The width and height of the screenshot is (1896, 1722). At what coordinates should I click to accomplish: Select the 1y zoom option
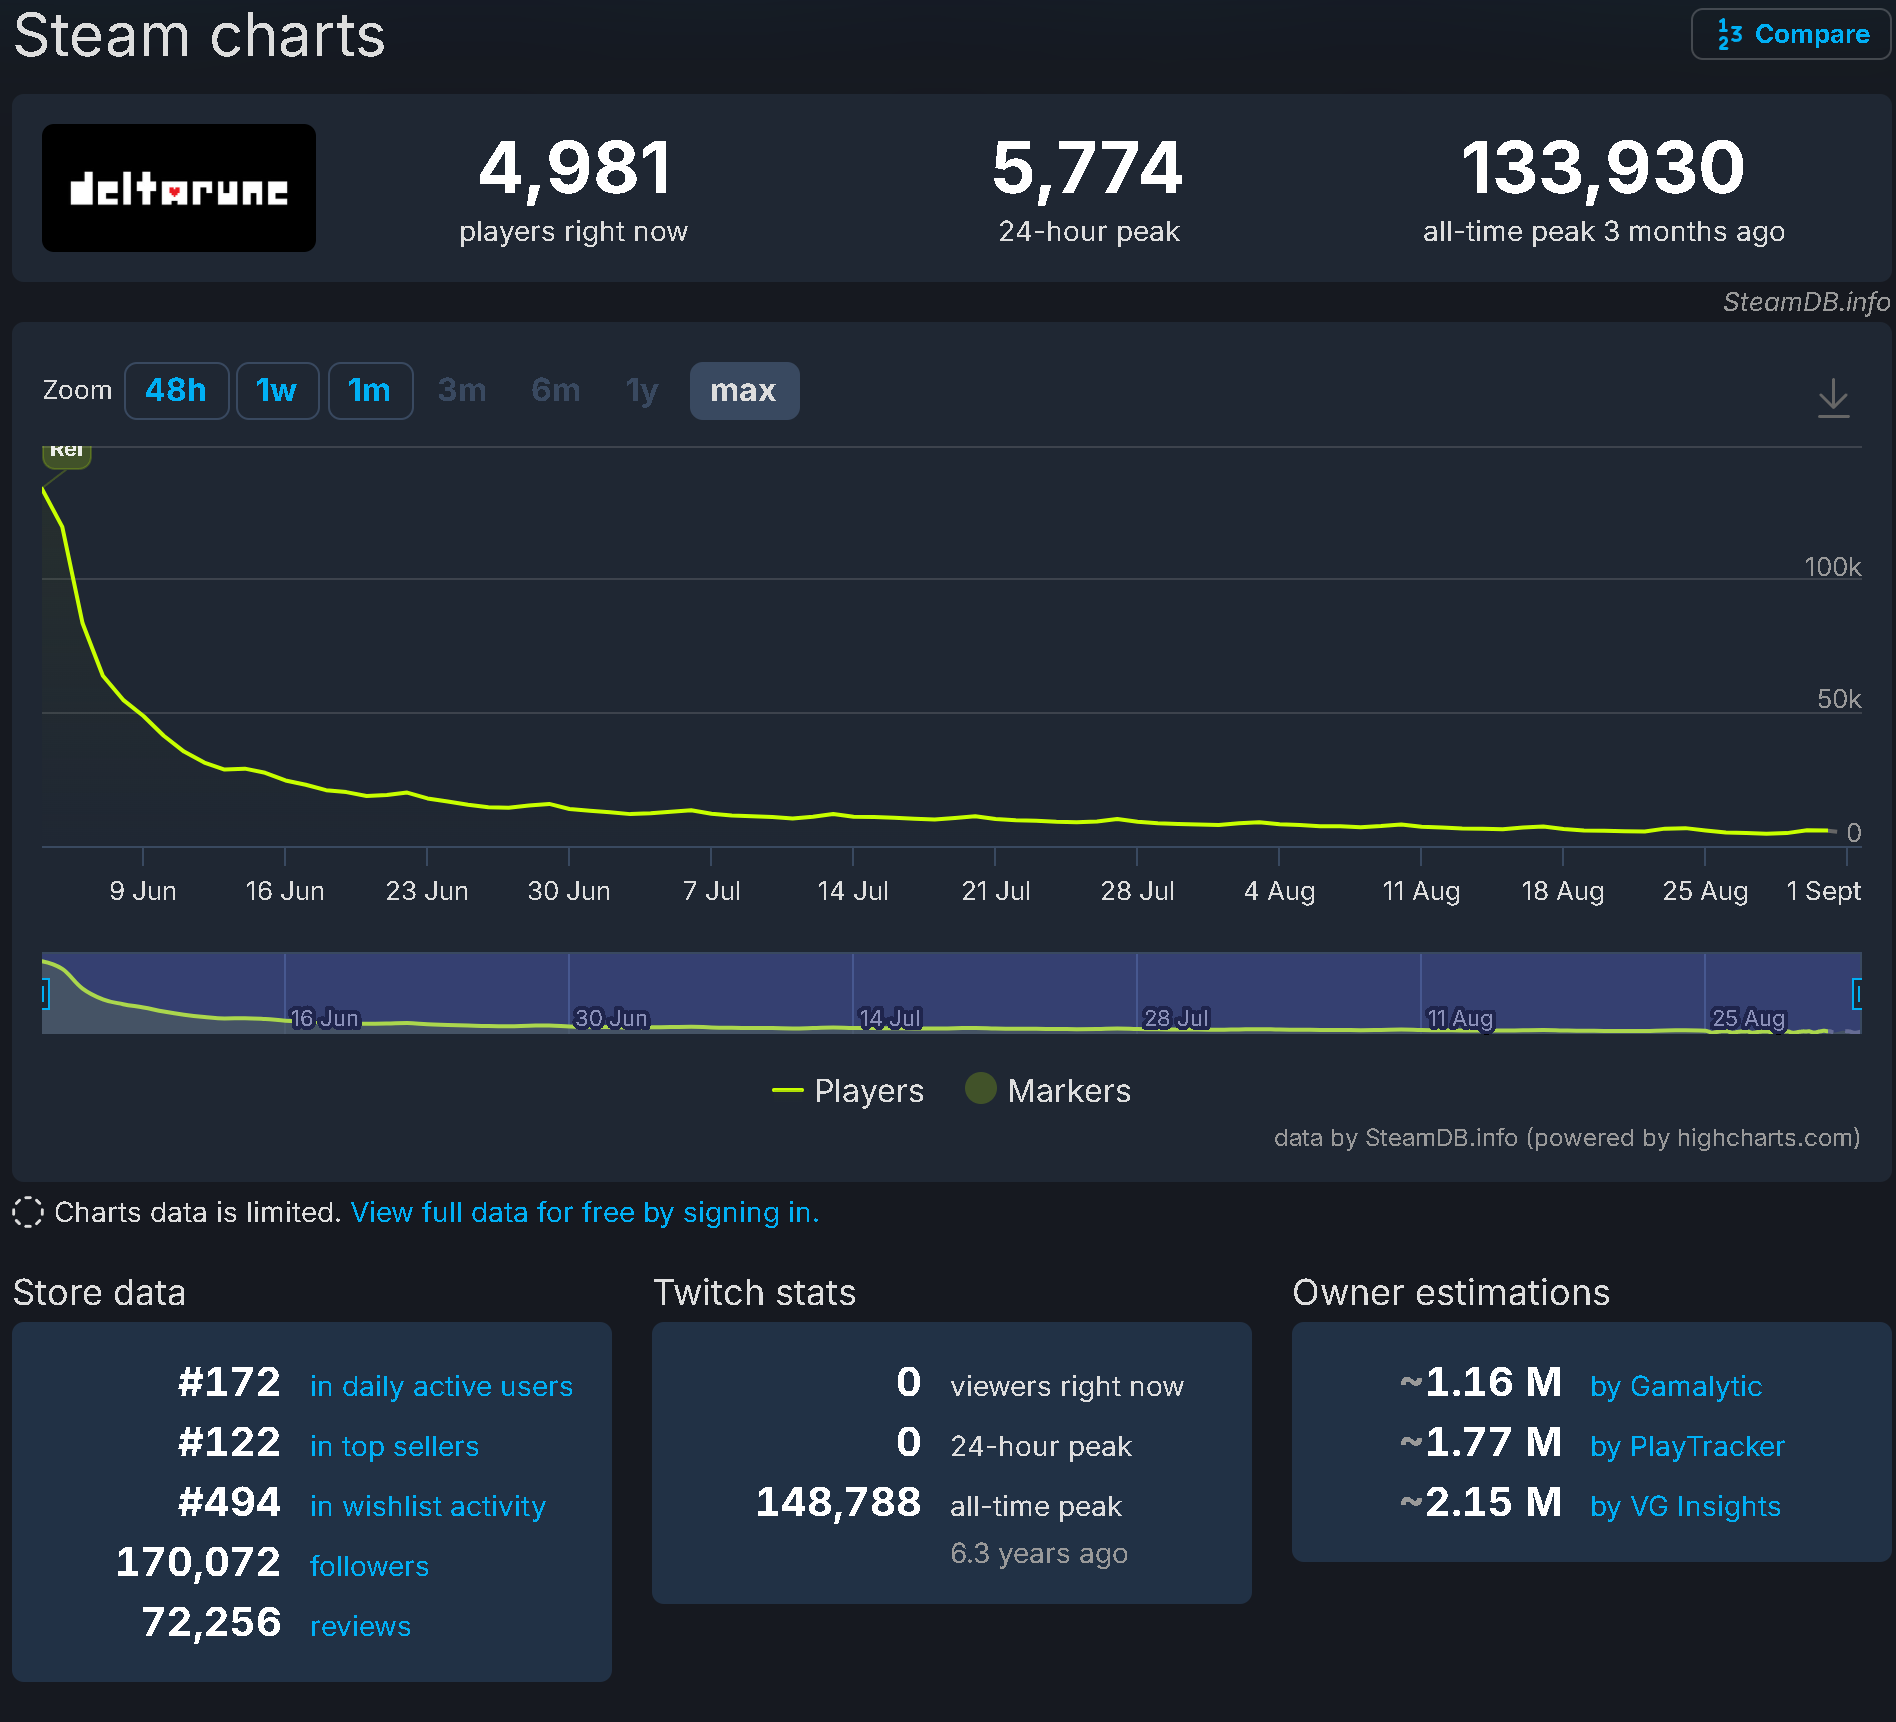tap(642, 390)
